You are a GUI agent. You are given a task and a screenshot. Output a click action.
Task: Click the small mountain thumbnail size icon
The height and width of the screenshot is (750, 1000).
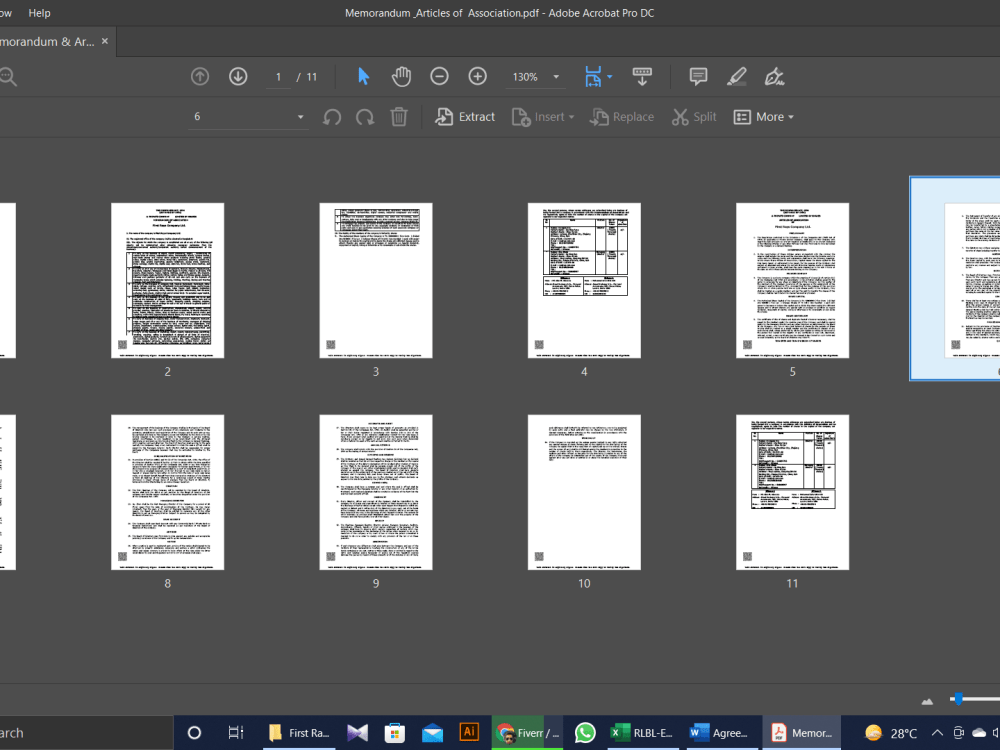coord(927,701)
